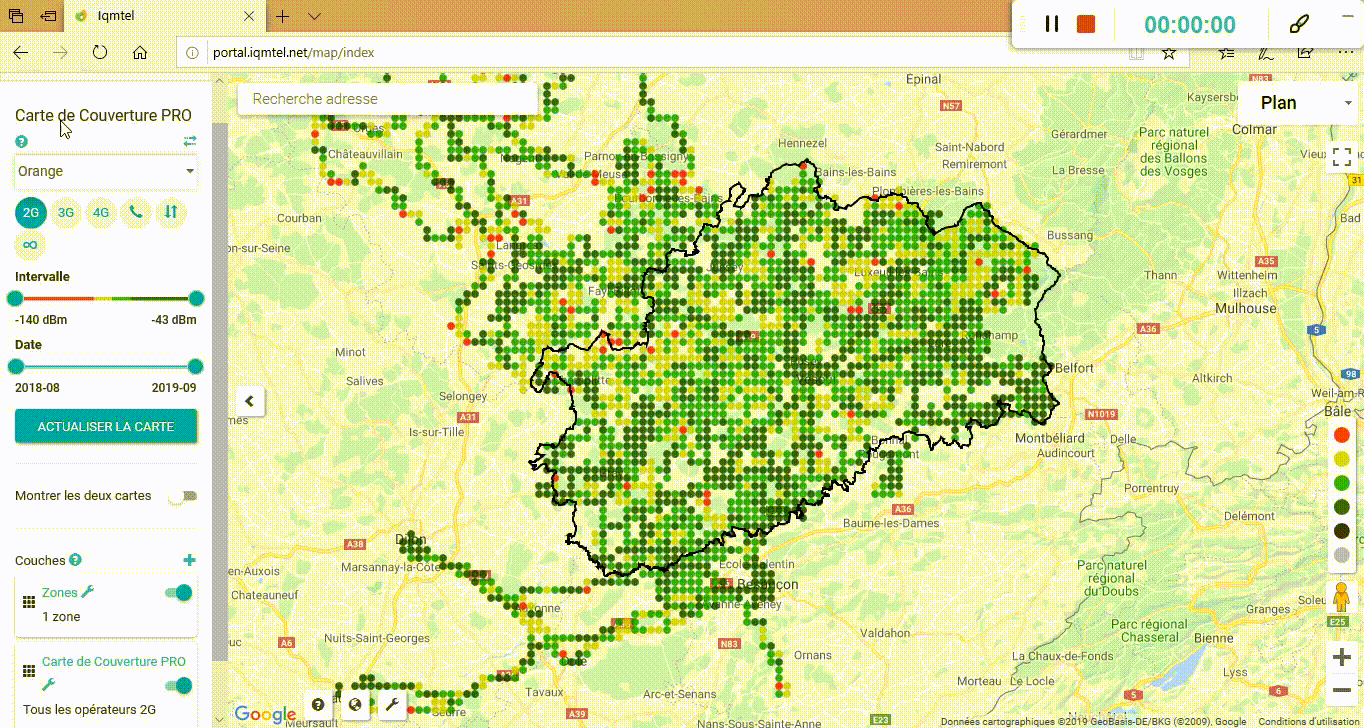
Task: Zoom out on the map
Action: [x=1341, y=691]
